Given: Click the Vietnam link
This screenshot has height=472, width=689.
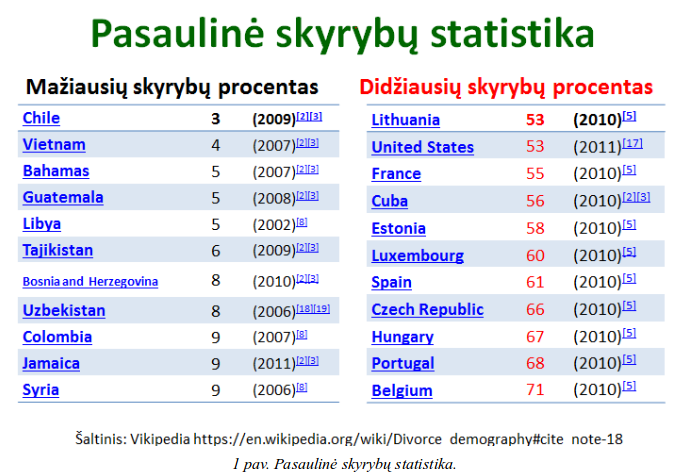Looking at the screenshot, I should [53, 145].
